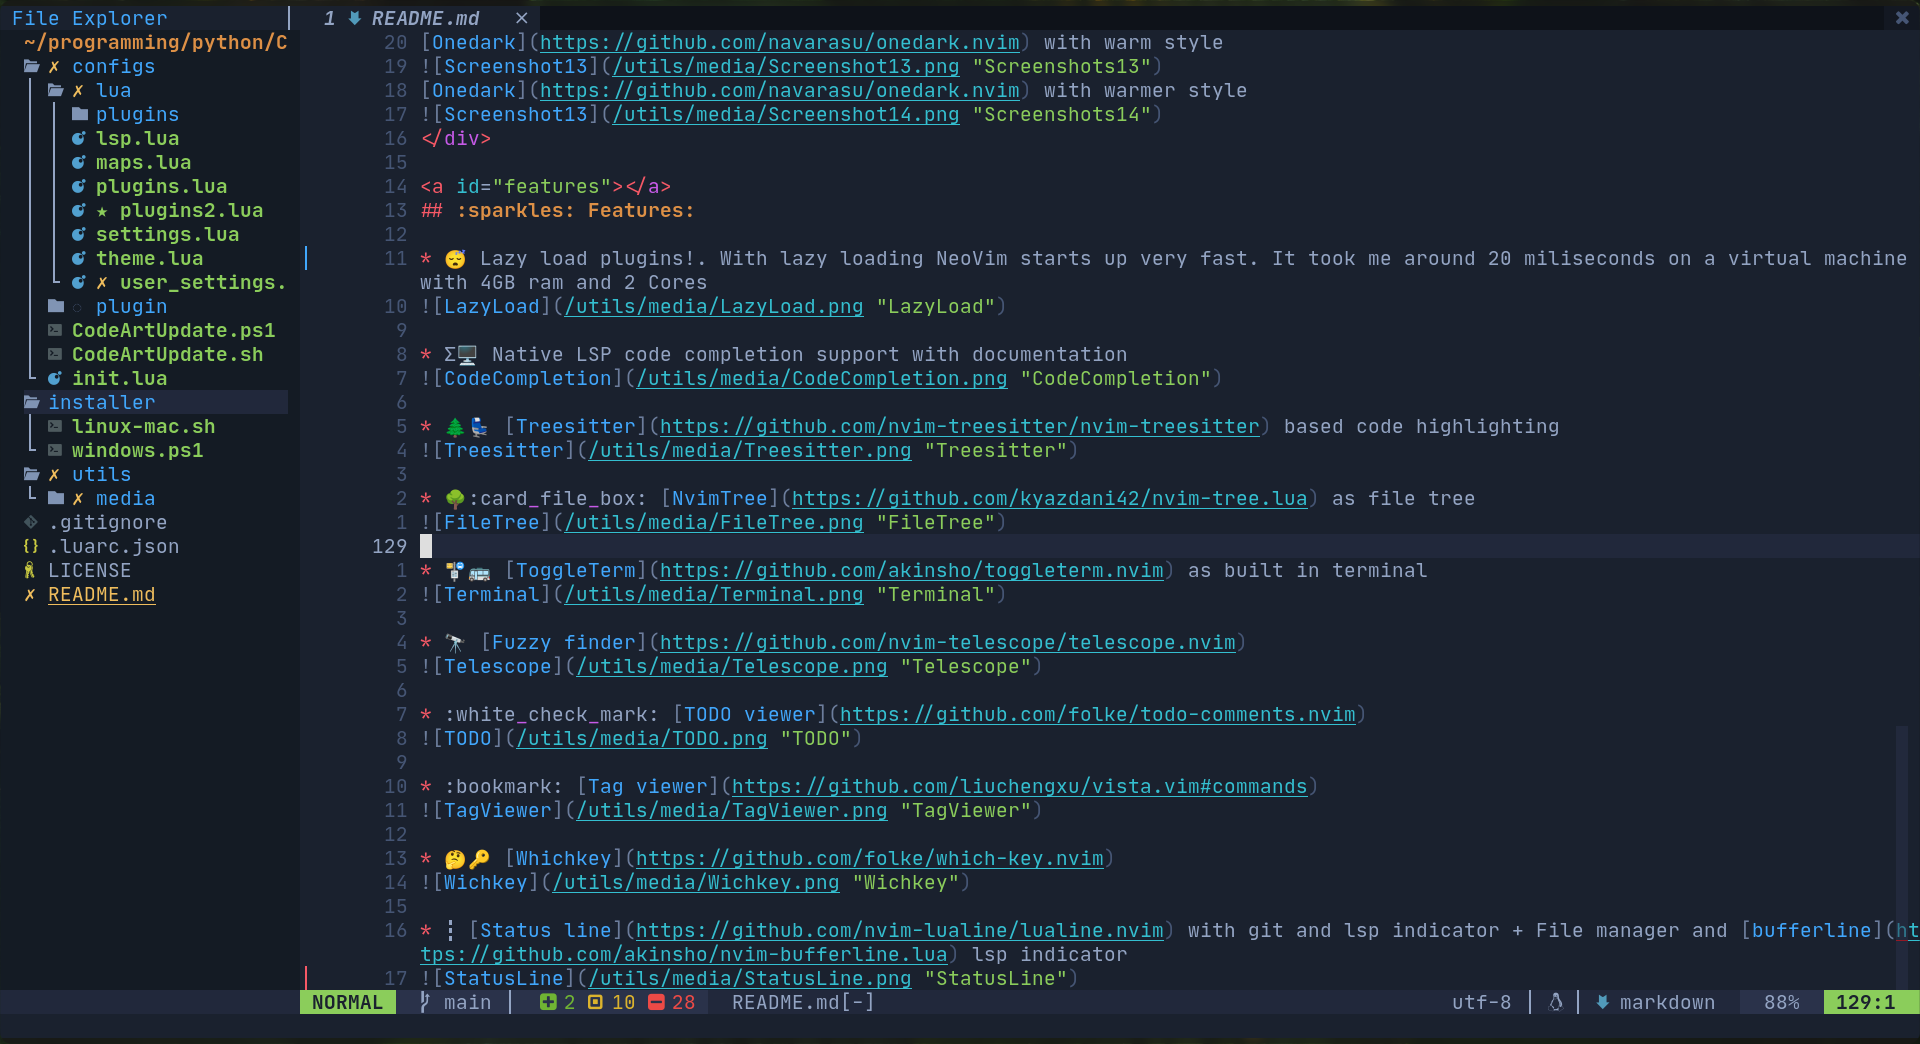The width and height of the screenshot is (1920, 1044).
Task: Collapse the utils folder
Action: (32, 475)
